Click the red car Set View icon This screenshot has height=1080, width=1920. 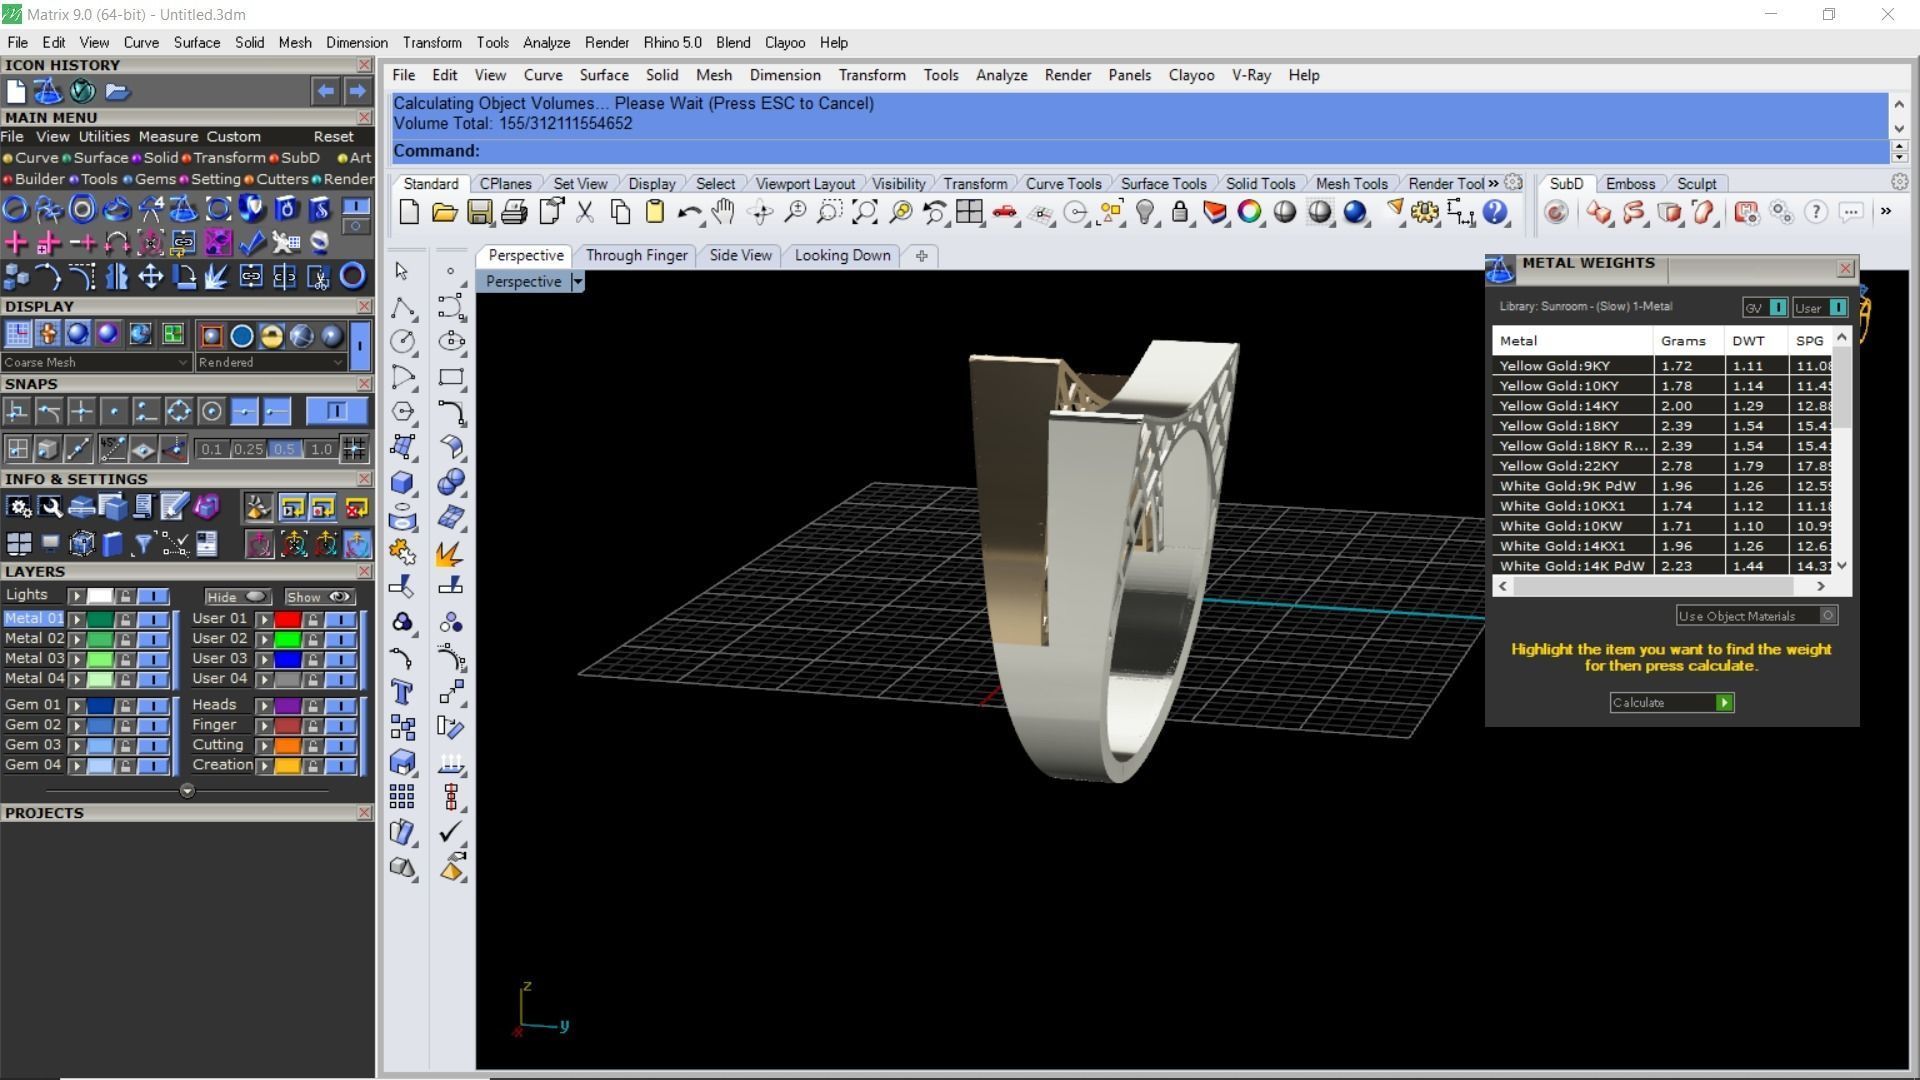pyautogui.click(x=1004, y=212)
